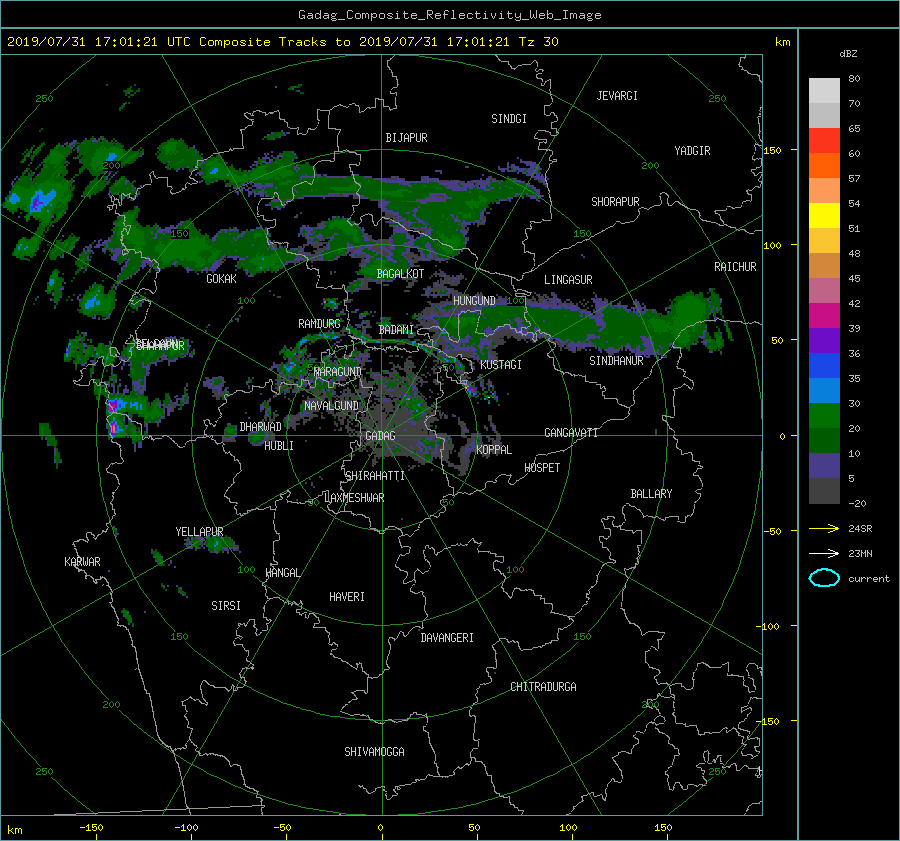Click the strong echo cell near KUSTAGI
The image size is (900, 841).
pos(471,390)
